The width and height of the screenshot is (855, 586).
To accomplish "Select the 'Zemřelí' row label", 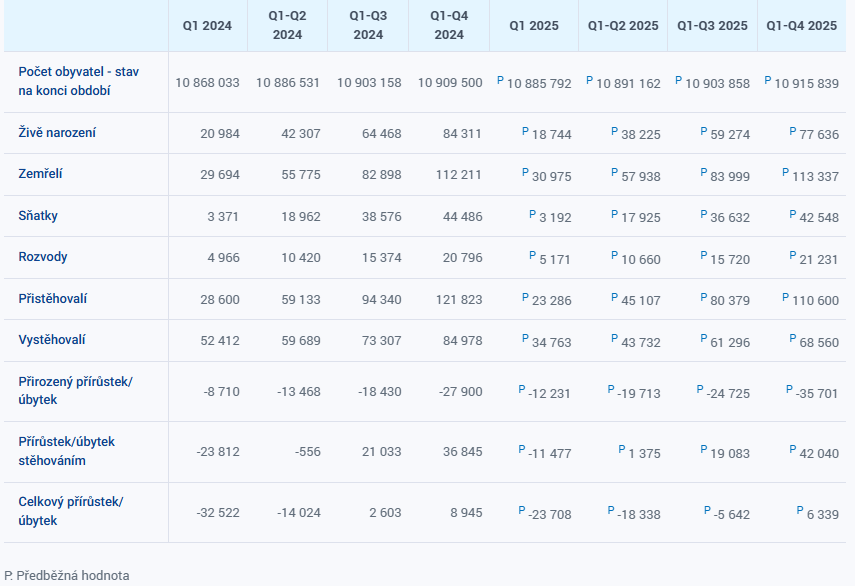I will (41, 174).
